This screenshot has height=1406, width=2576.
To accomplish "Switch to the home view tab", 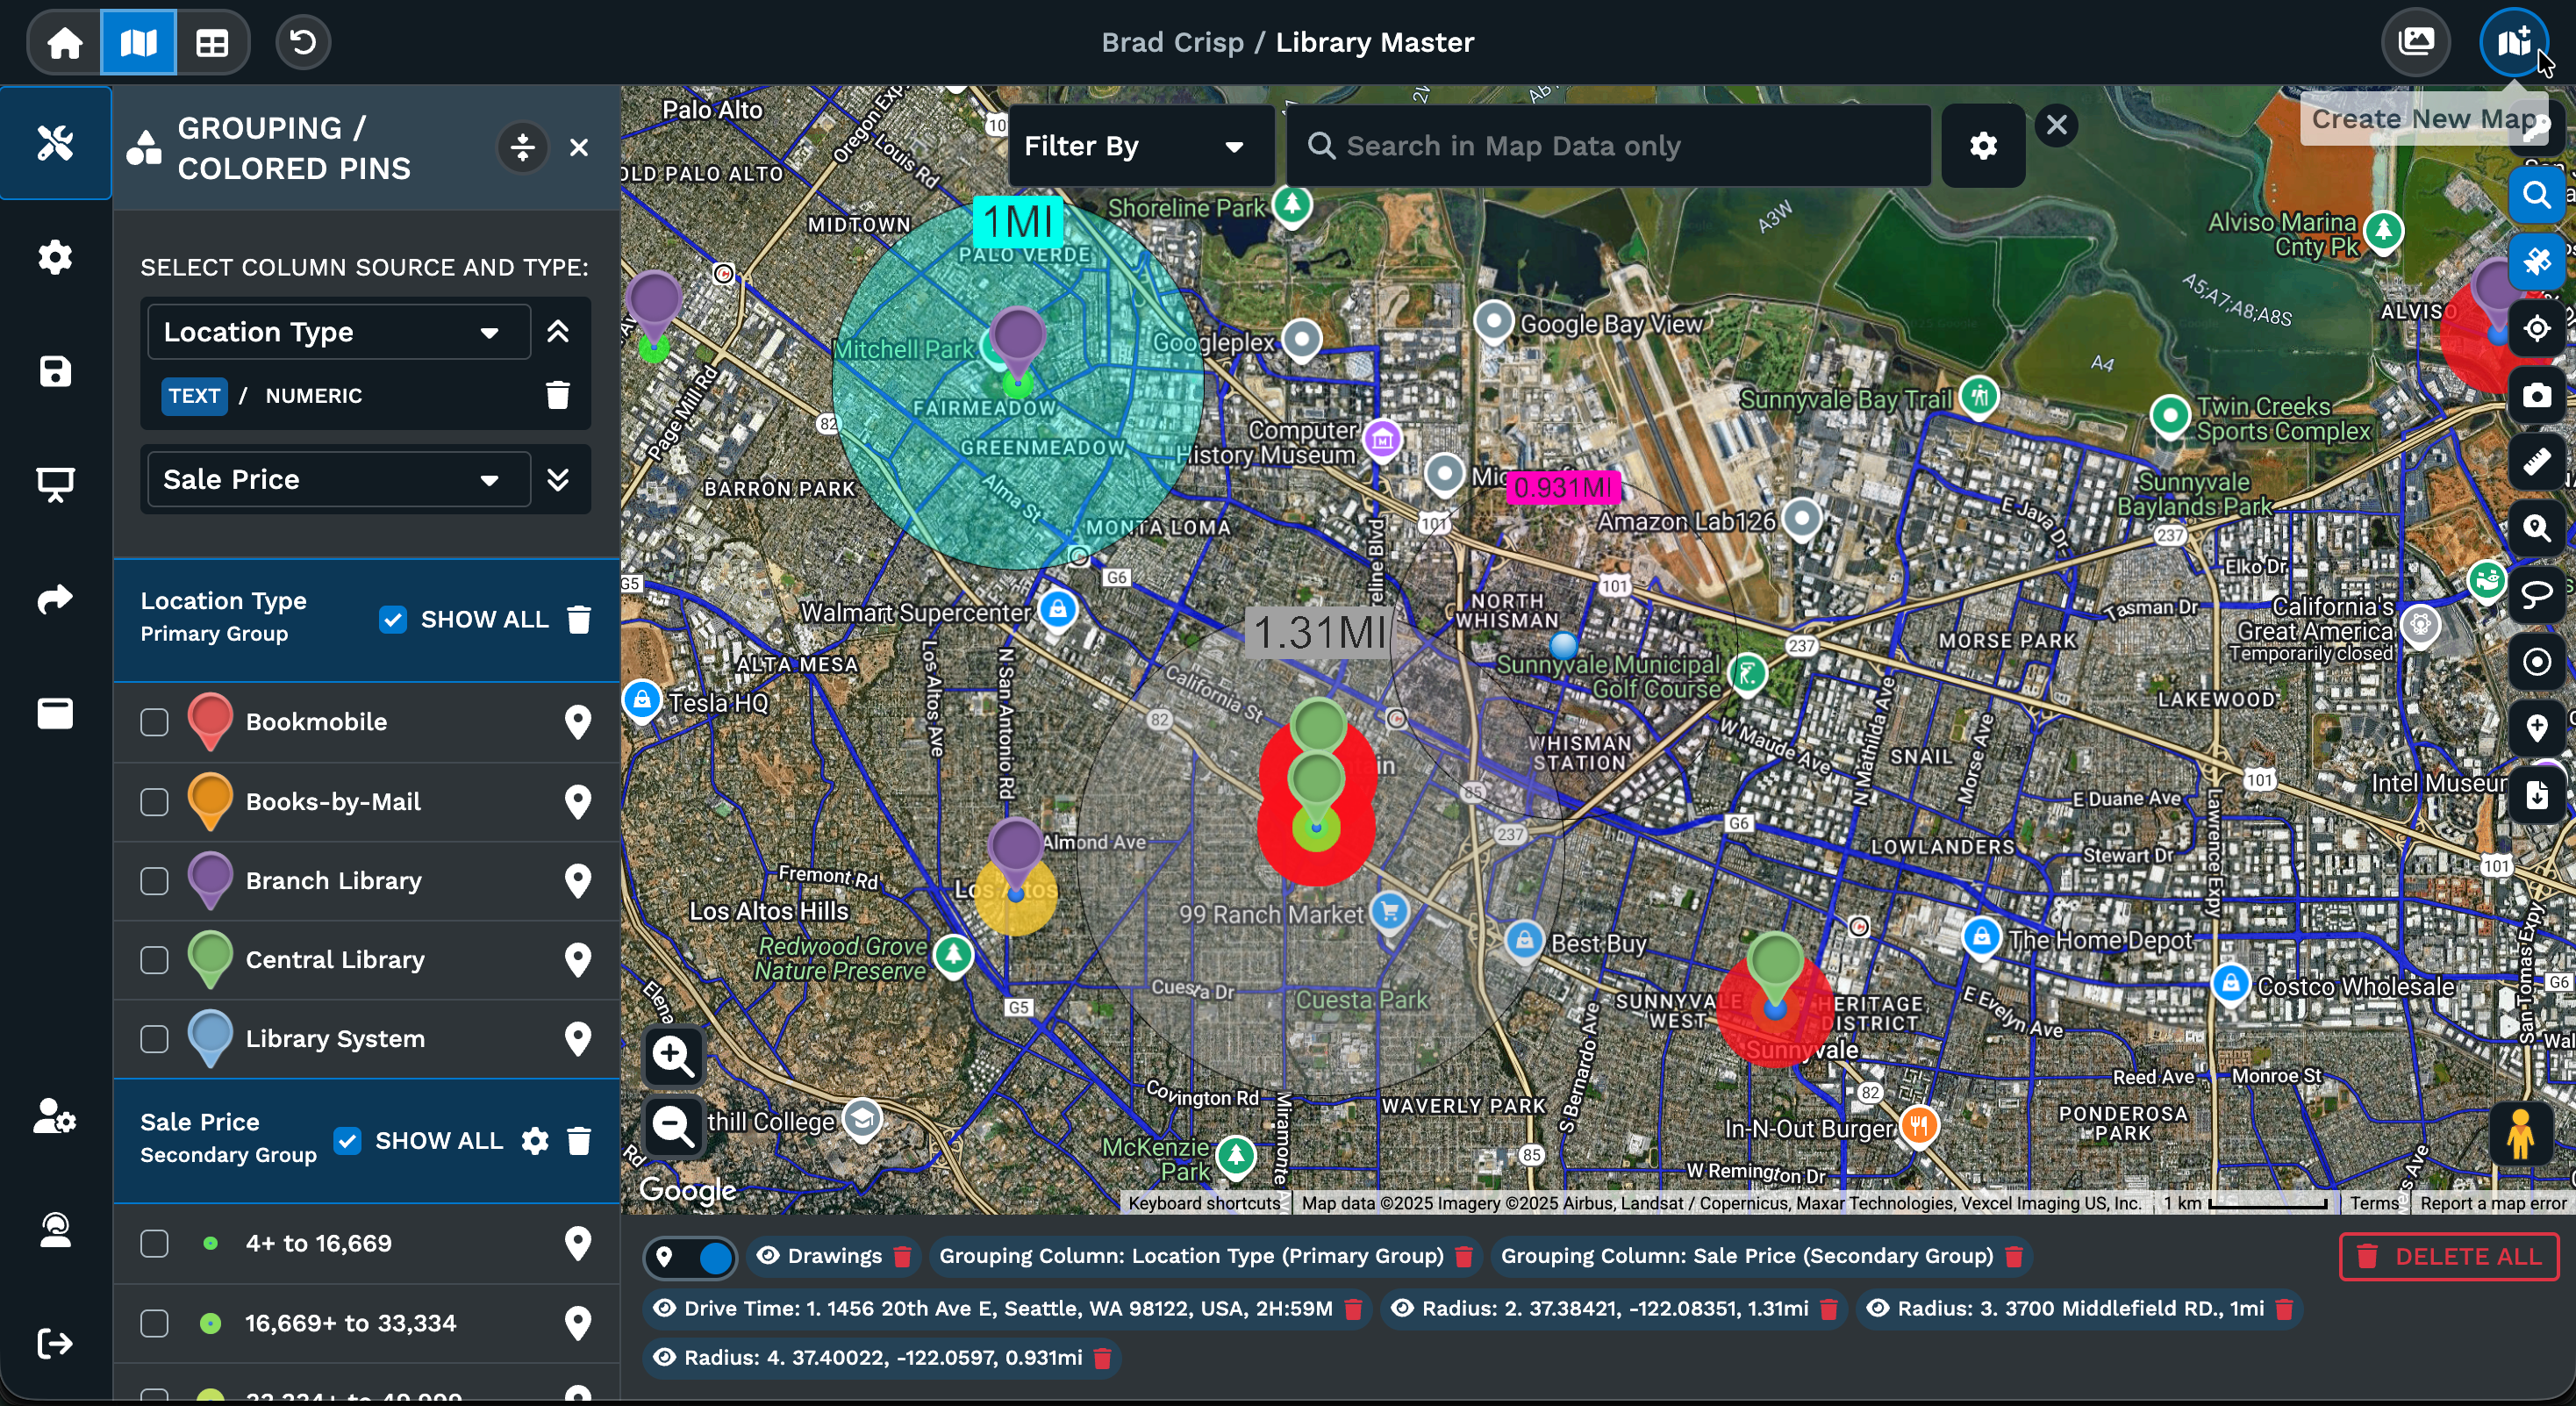I will (63, 42).
